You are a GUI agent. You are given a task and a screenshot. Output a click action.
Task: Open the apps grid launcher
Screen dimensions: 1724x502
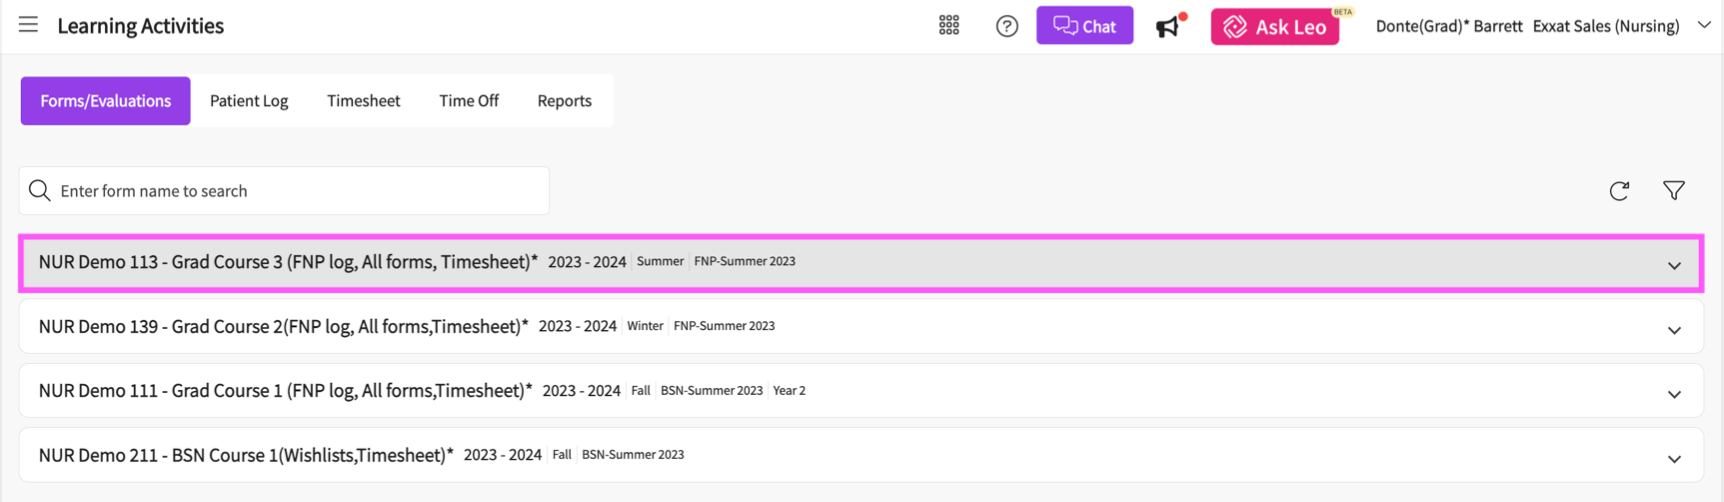coord(948,26)
